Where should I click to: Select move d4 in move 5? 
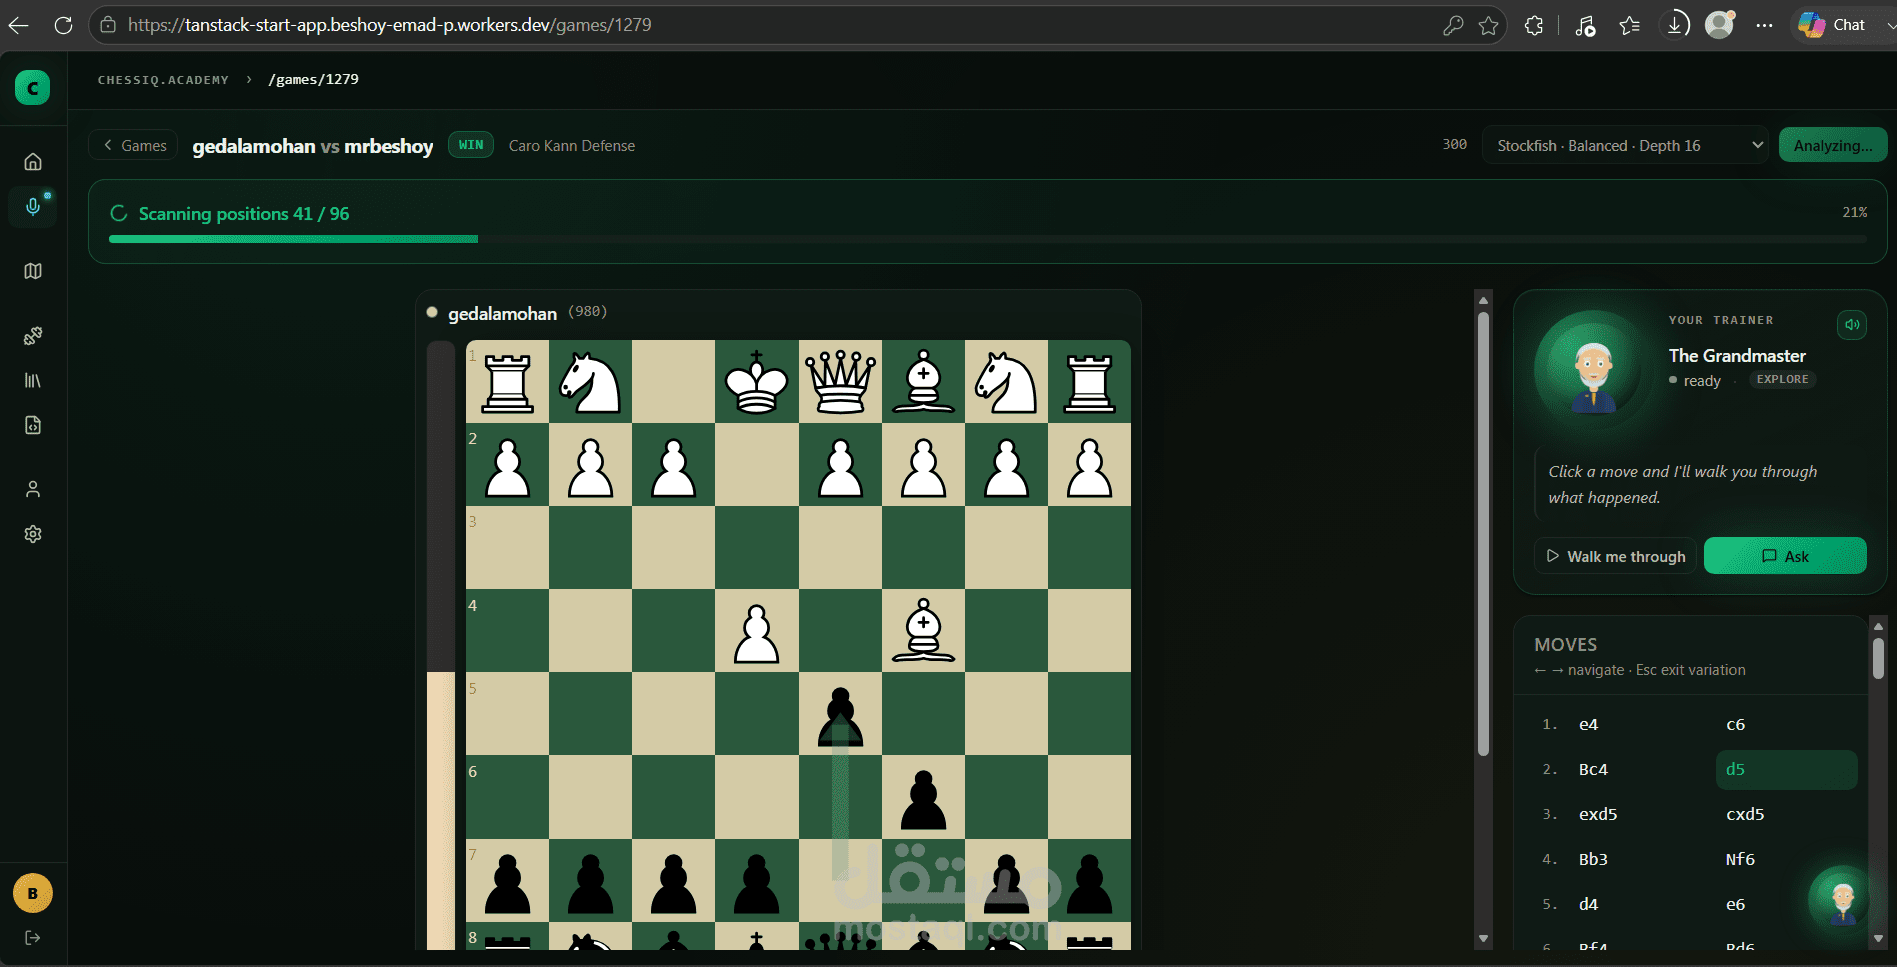tap(1589, 905)
